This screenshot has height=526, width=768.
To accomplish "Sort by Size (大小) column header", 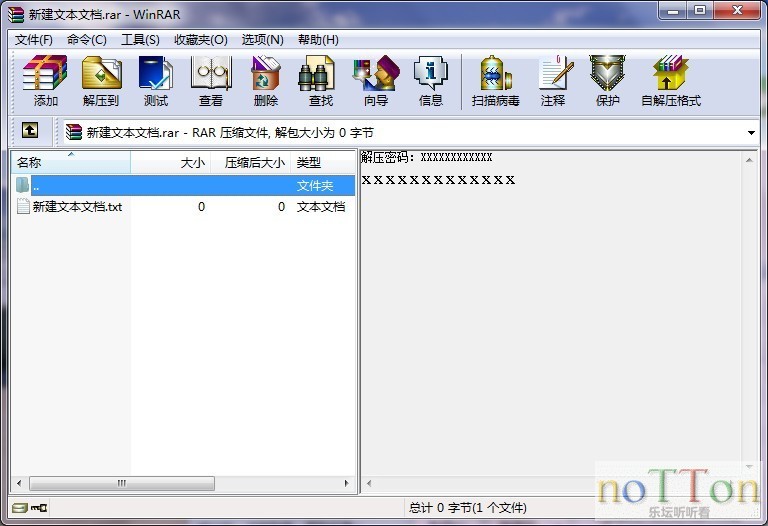I will pos(170,163).
